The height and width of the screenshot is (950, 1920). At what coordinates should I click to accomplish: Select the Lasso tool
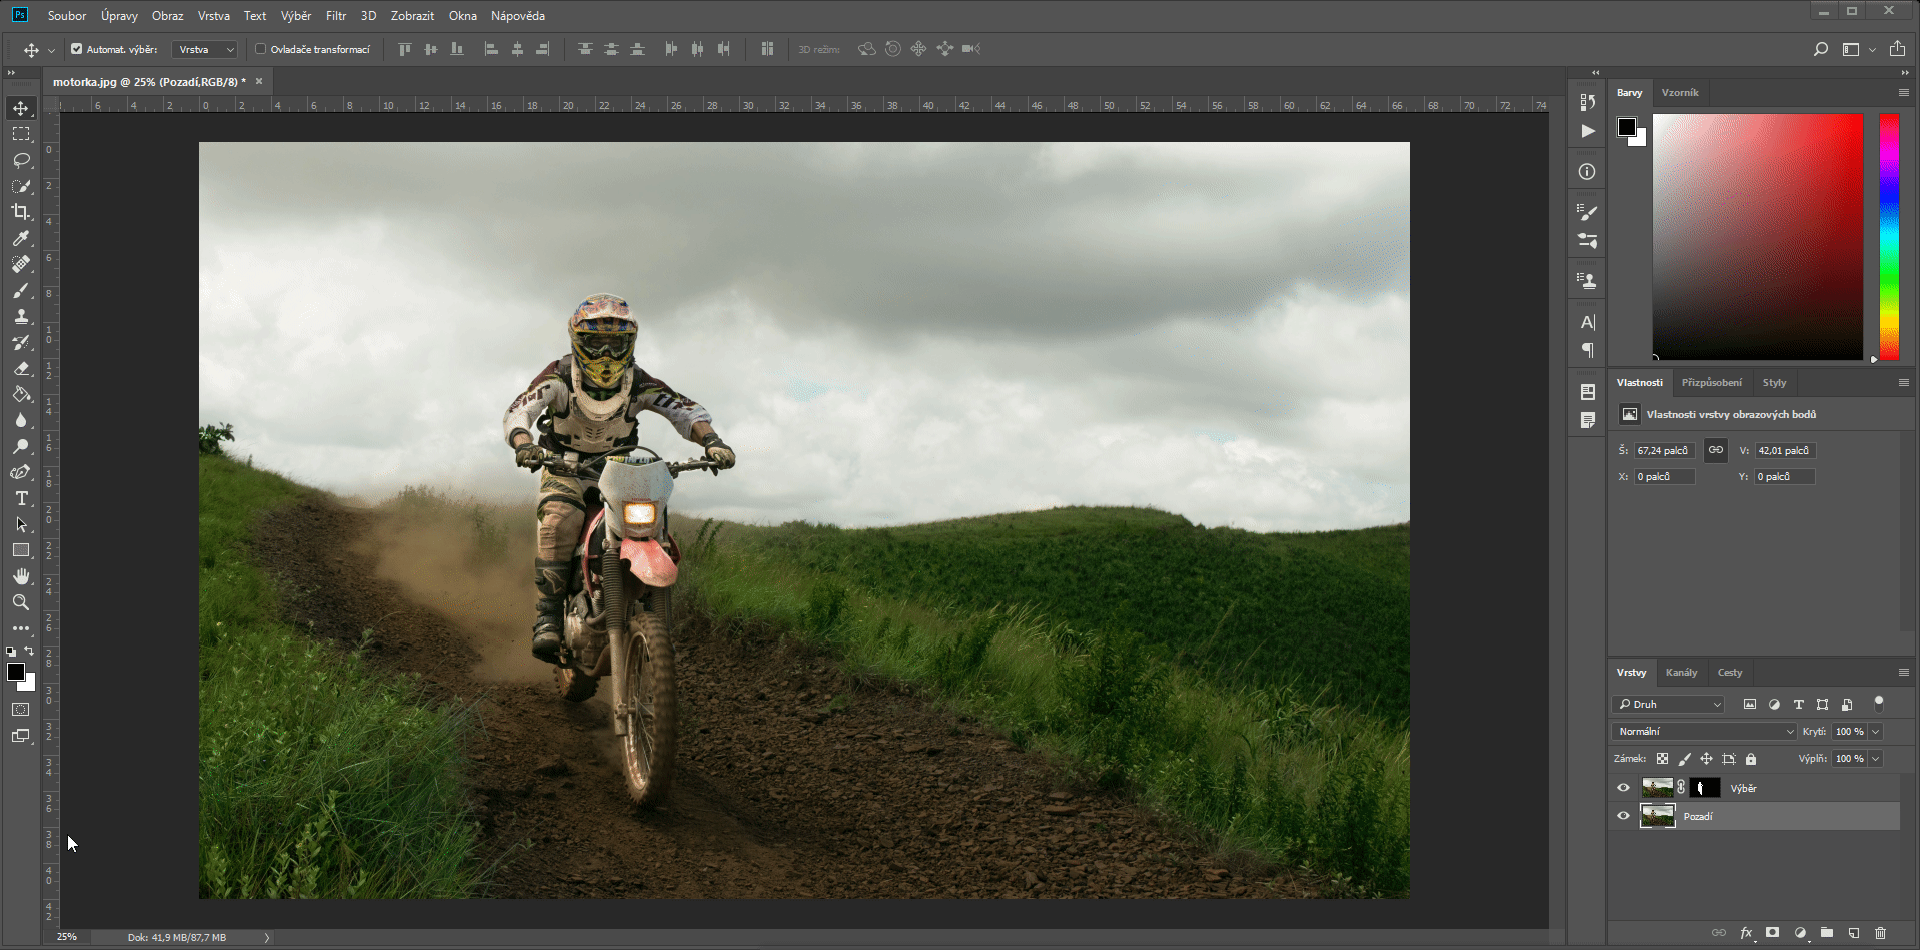tap(21, 160)
